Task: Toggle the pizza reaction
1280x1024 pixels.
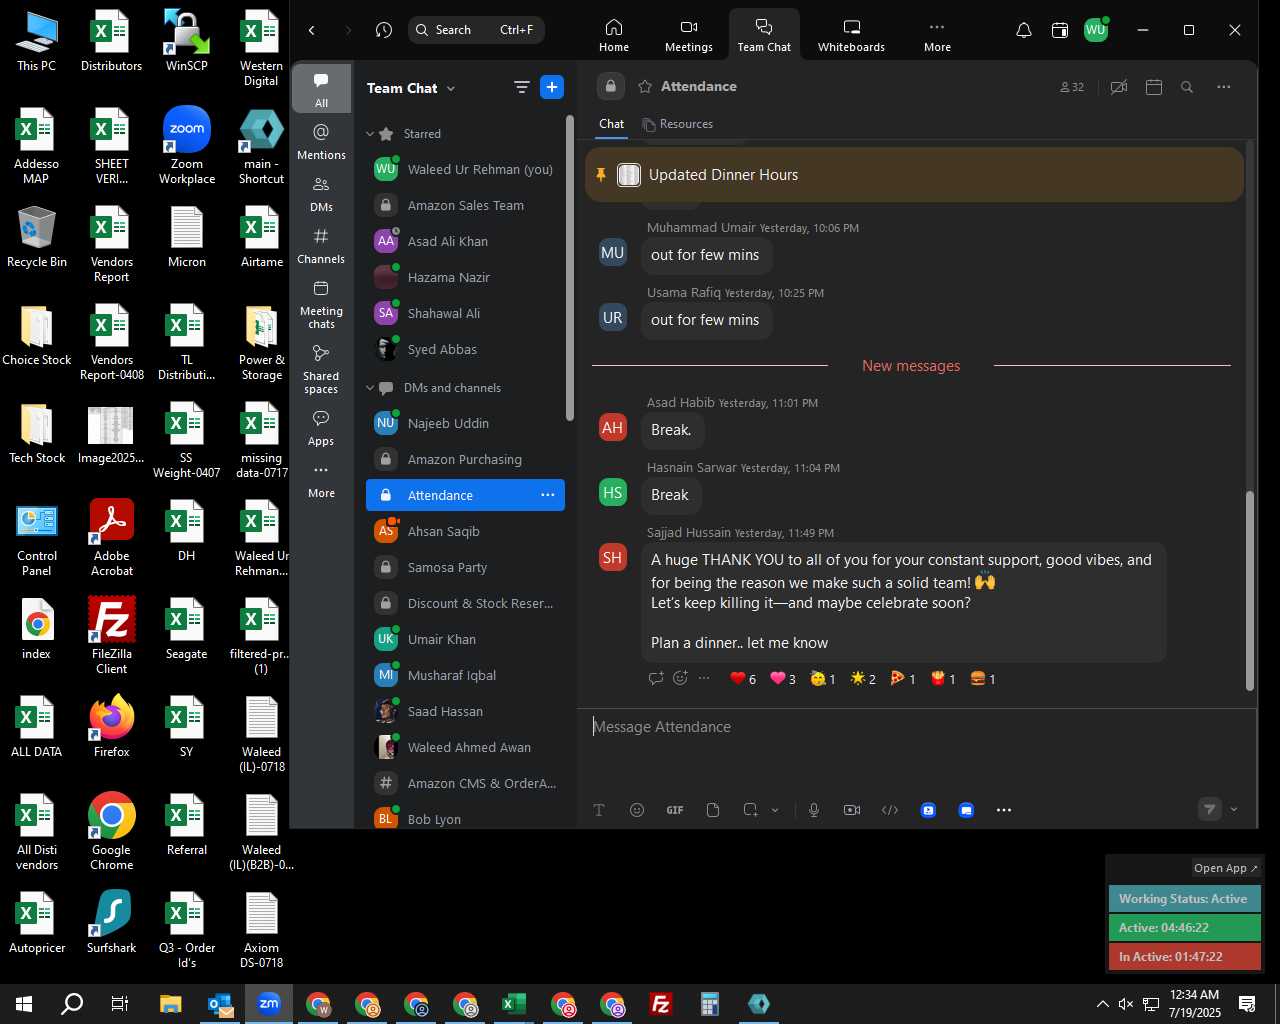Action: click(903, 679)
